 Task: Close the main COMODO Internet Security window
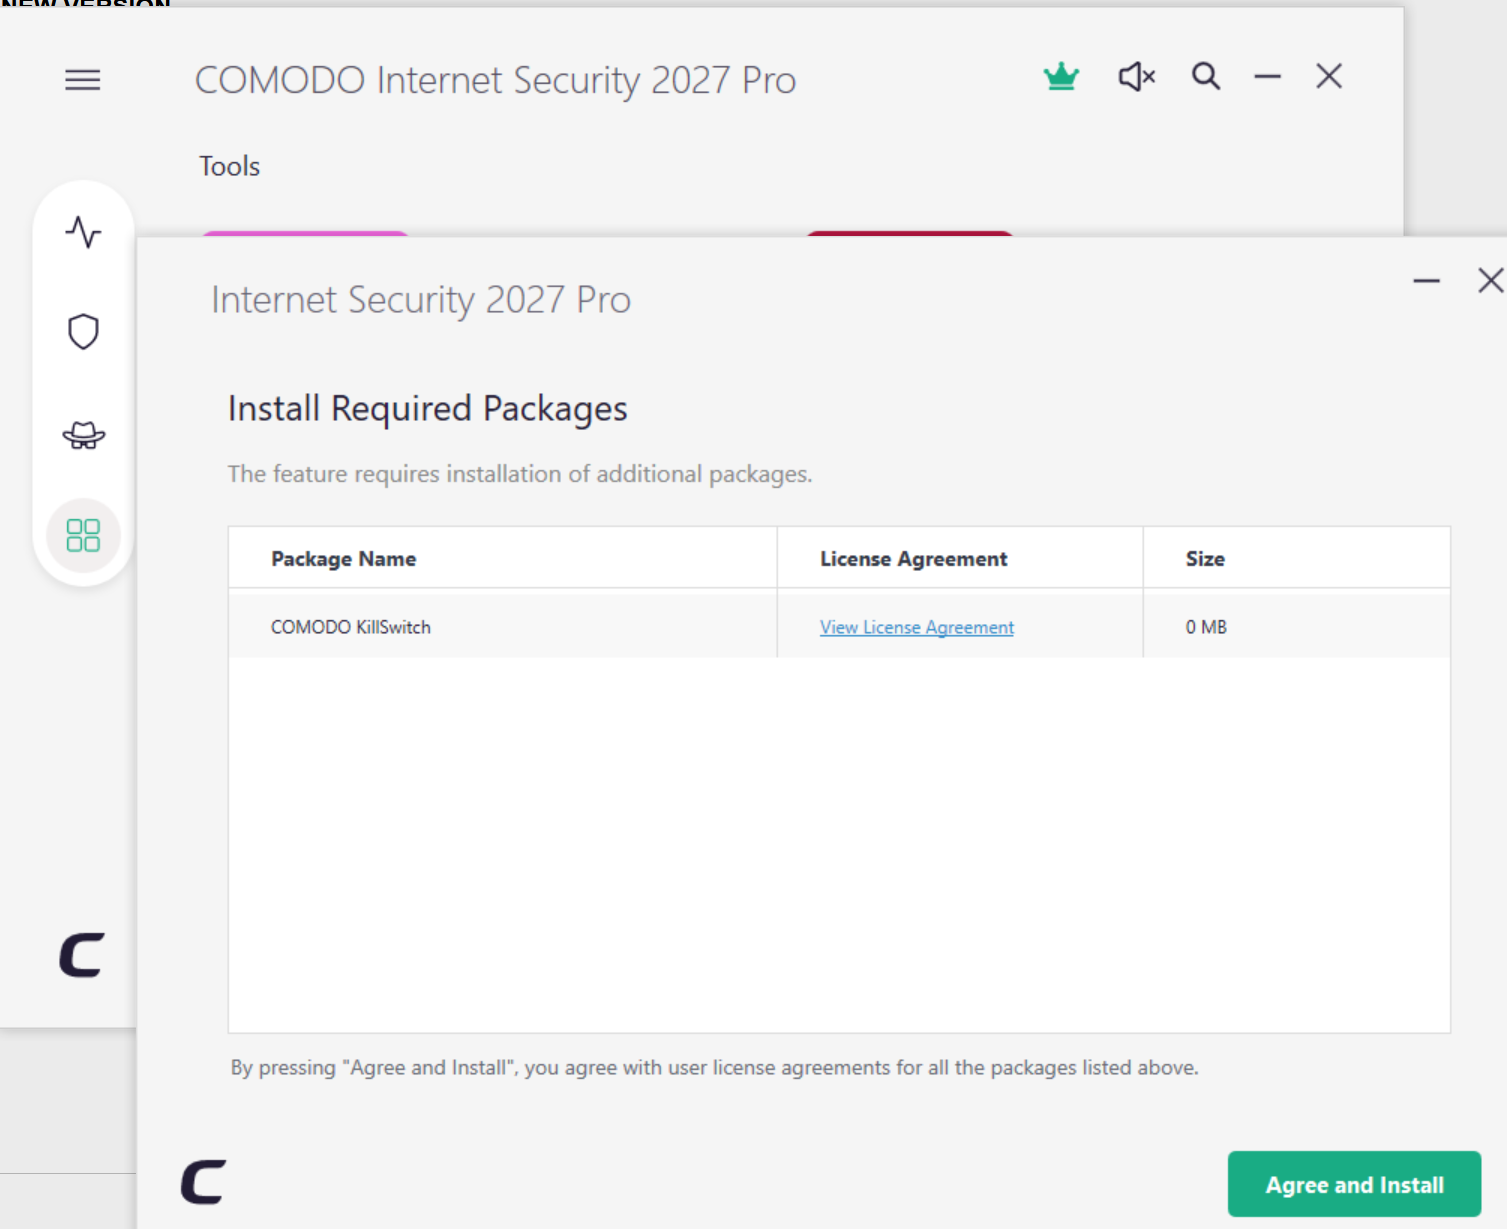point(1329,77)
